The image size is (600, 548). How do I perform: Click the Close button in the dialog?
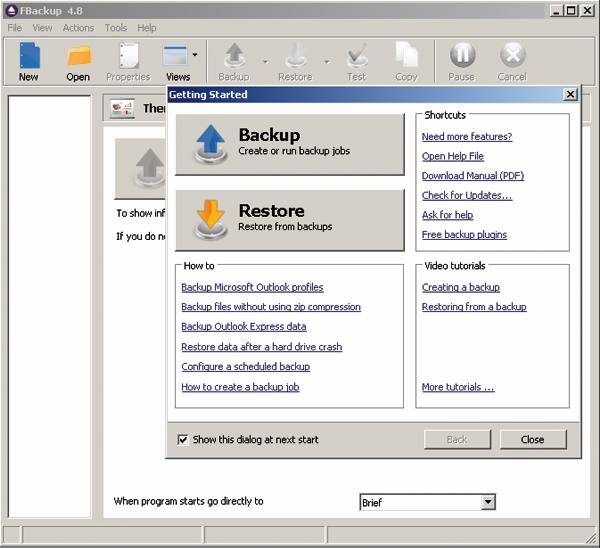coord(533,439)
